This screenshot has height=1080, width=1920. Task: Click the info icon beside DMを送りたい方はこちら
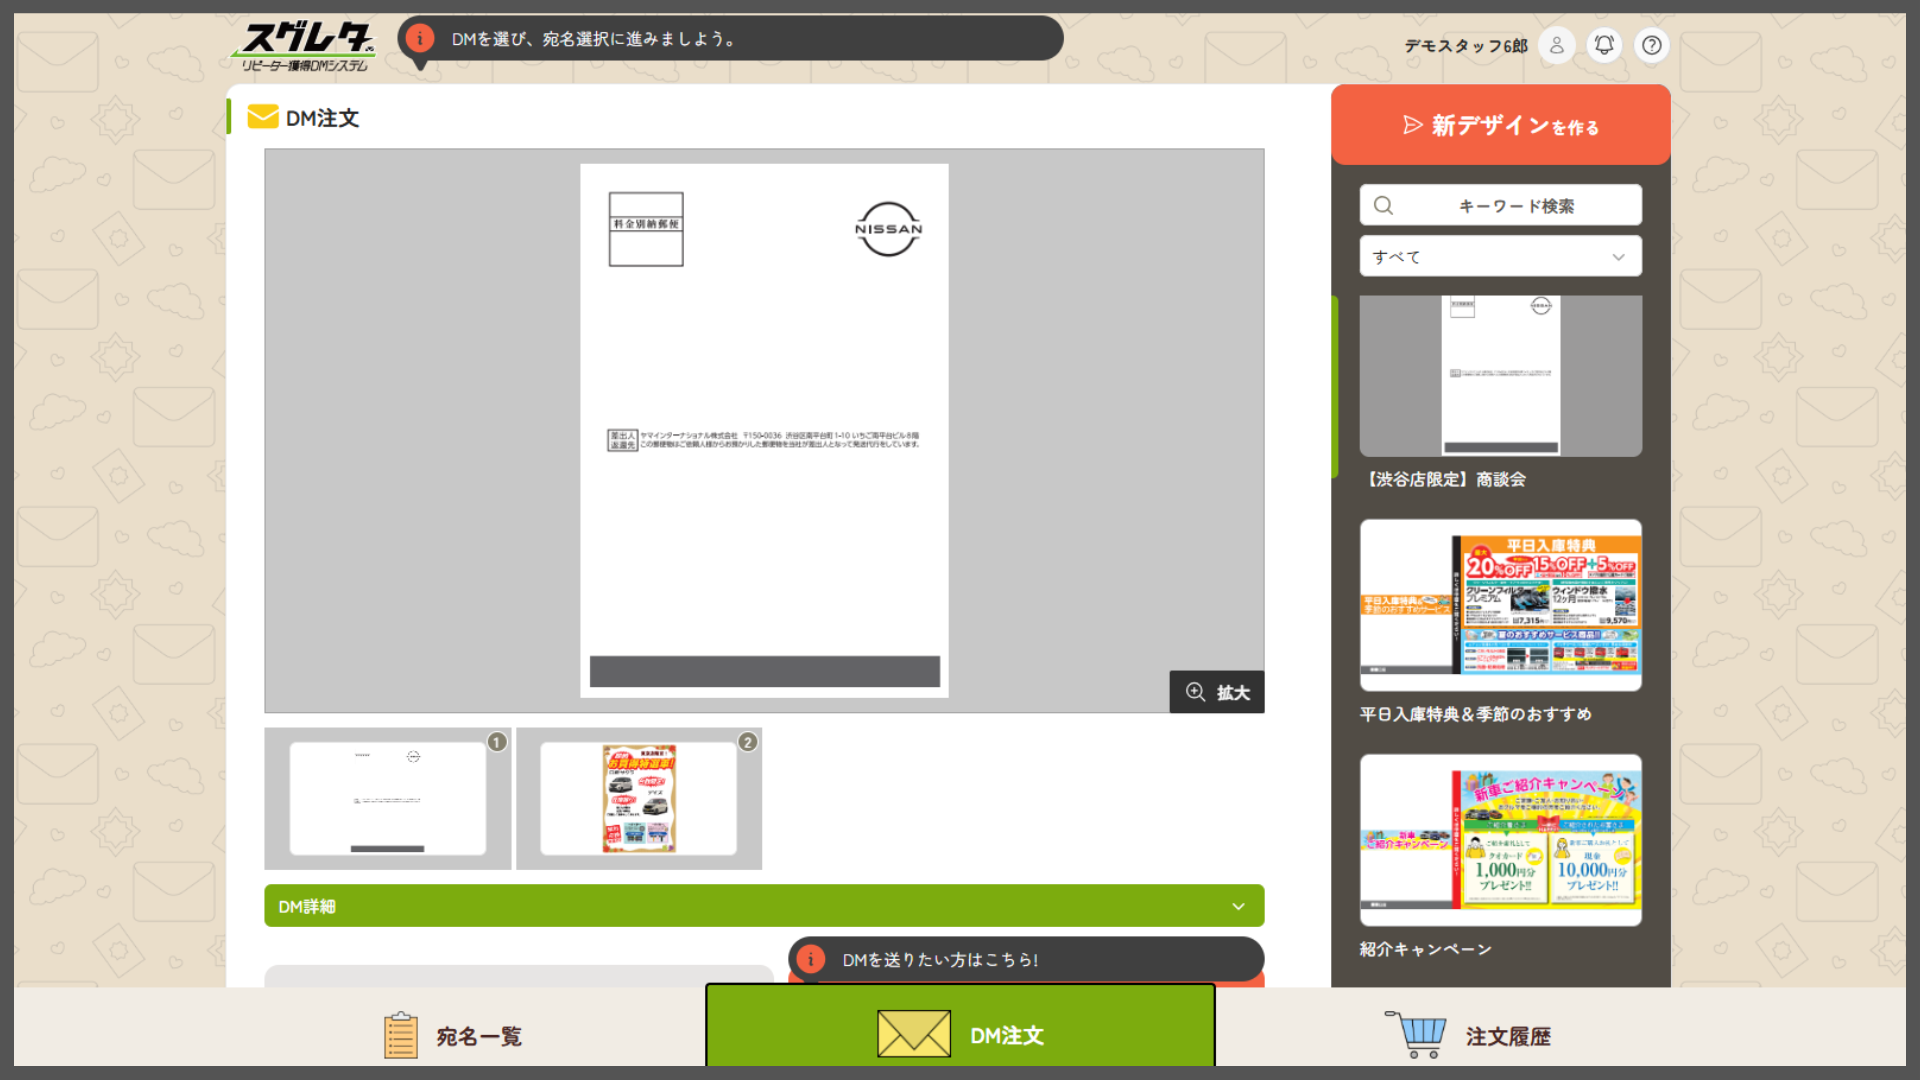click(x=811, y=960)
